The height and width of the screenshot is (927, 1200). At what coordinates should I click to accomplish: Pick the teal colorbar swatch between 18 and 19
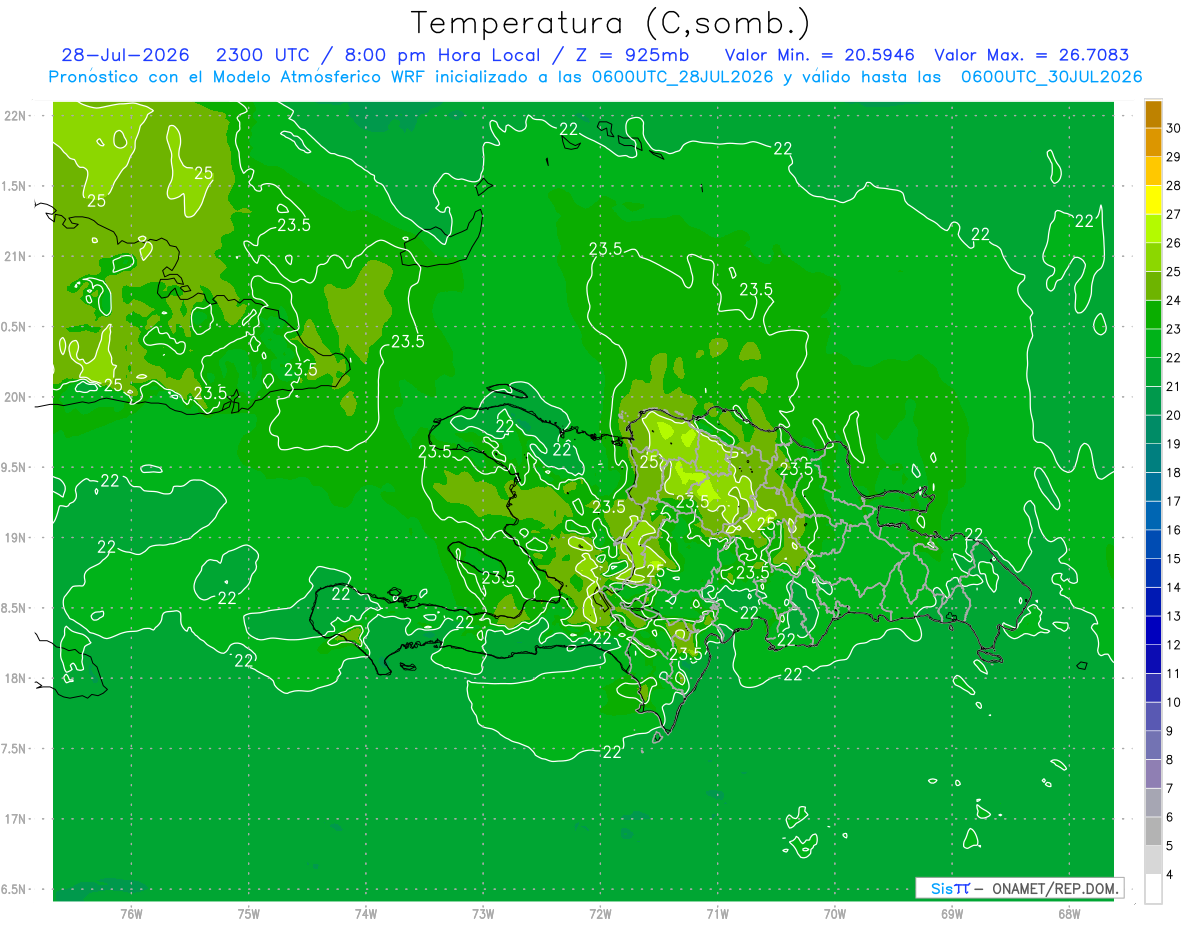1153,459
